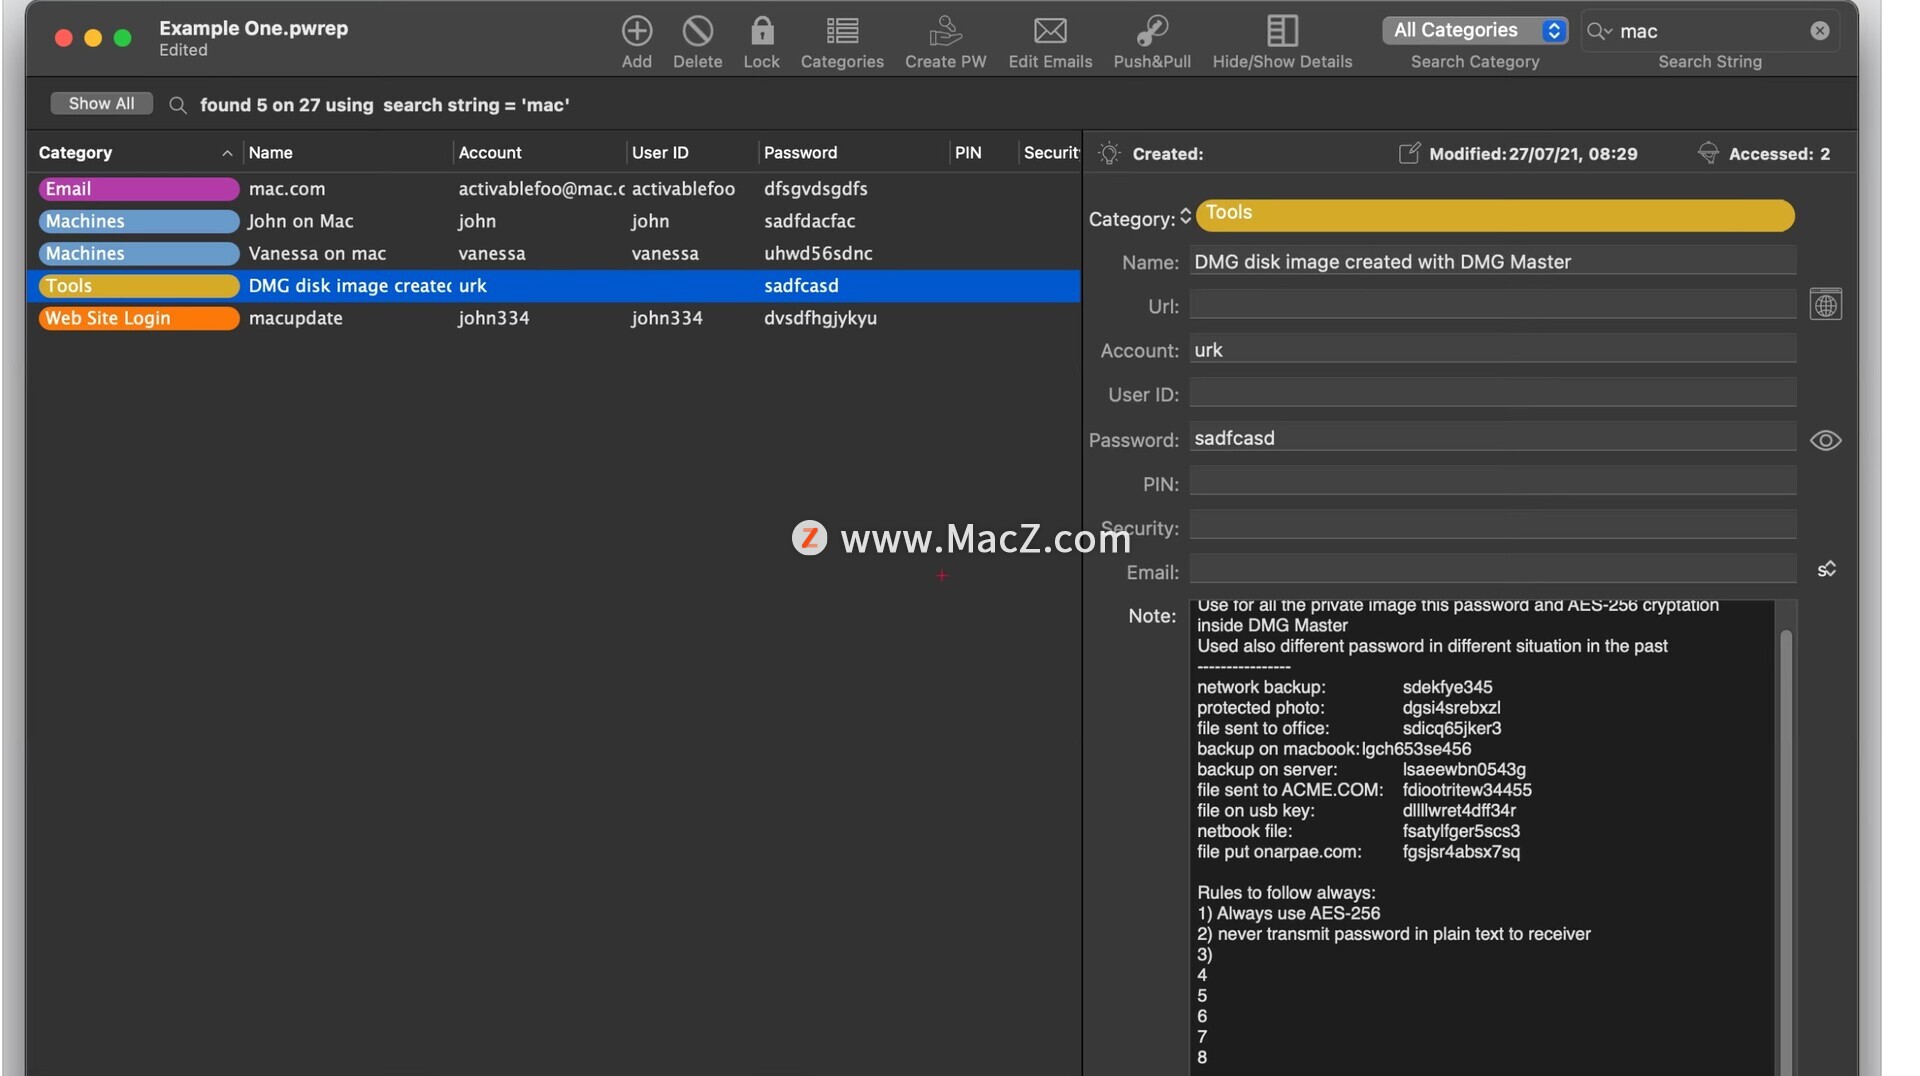Reveal password with the eye icon

click(x=1826, y=440)
